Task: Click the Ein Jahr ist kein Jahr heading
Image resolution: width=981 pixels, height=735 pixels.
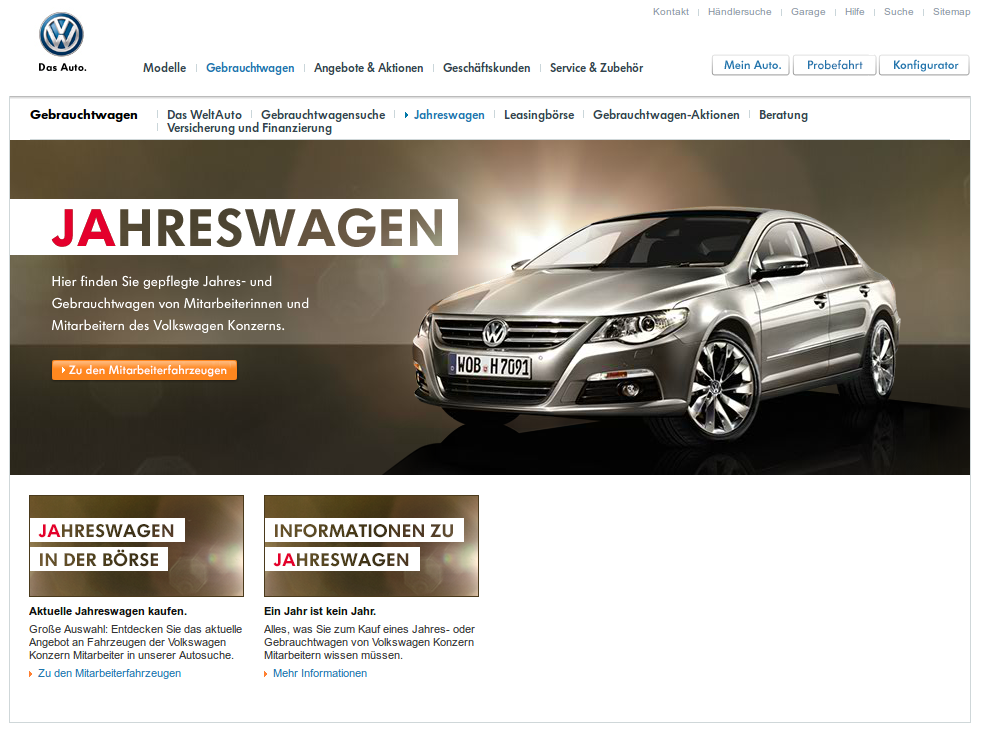Action: point(320,611)
